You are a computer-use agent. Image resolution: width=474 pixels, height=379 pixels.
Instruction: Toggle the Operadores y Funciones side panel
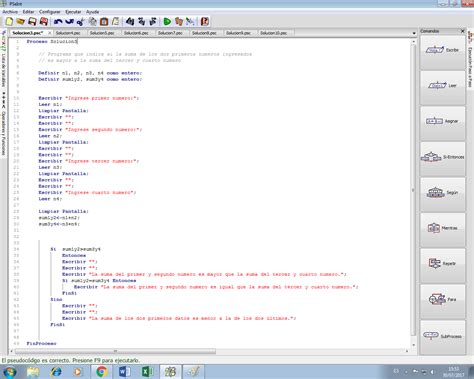click(3, 132)
